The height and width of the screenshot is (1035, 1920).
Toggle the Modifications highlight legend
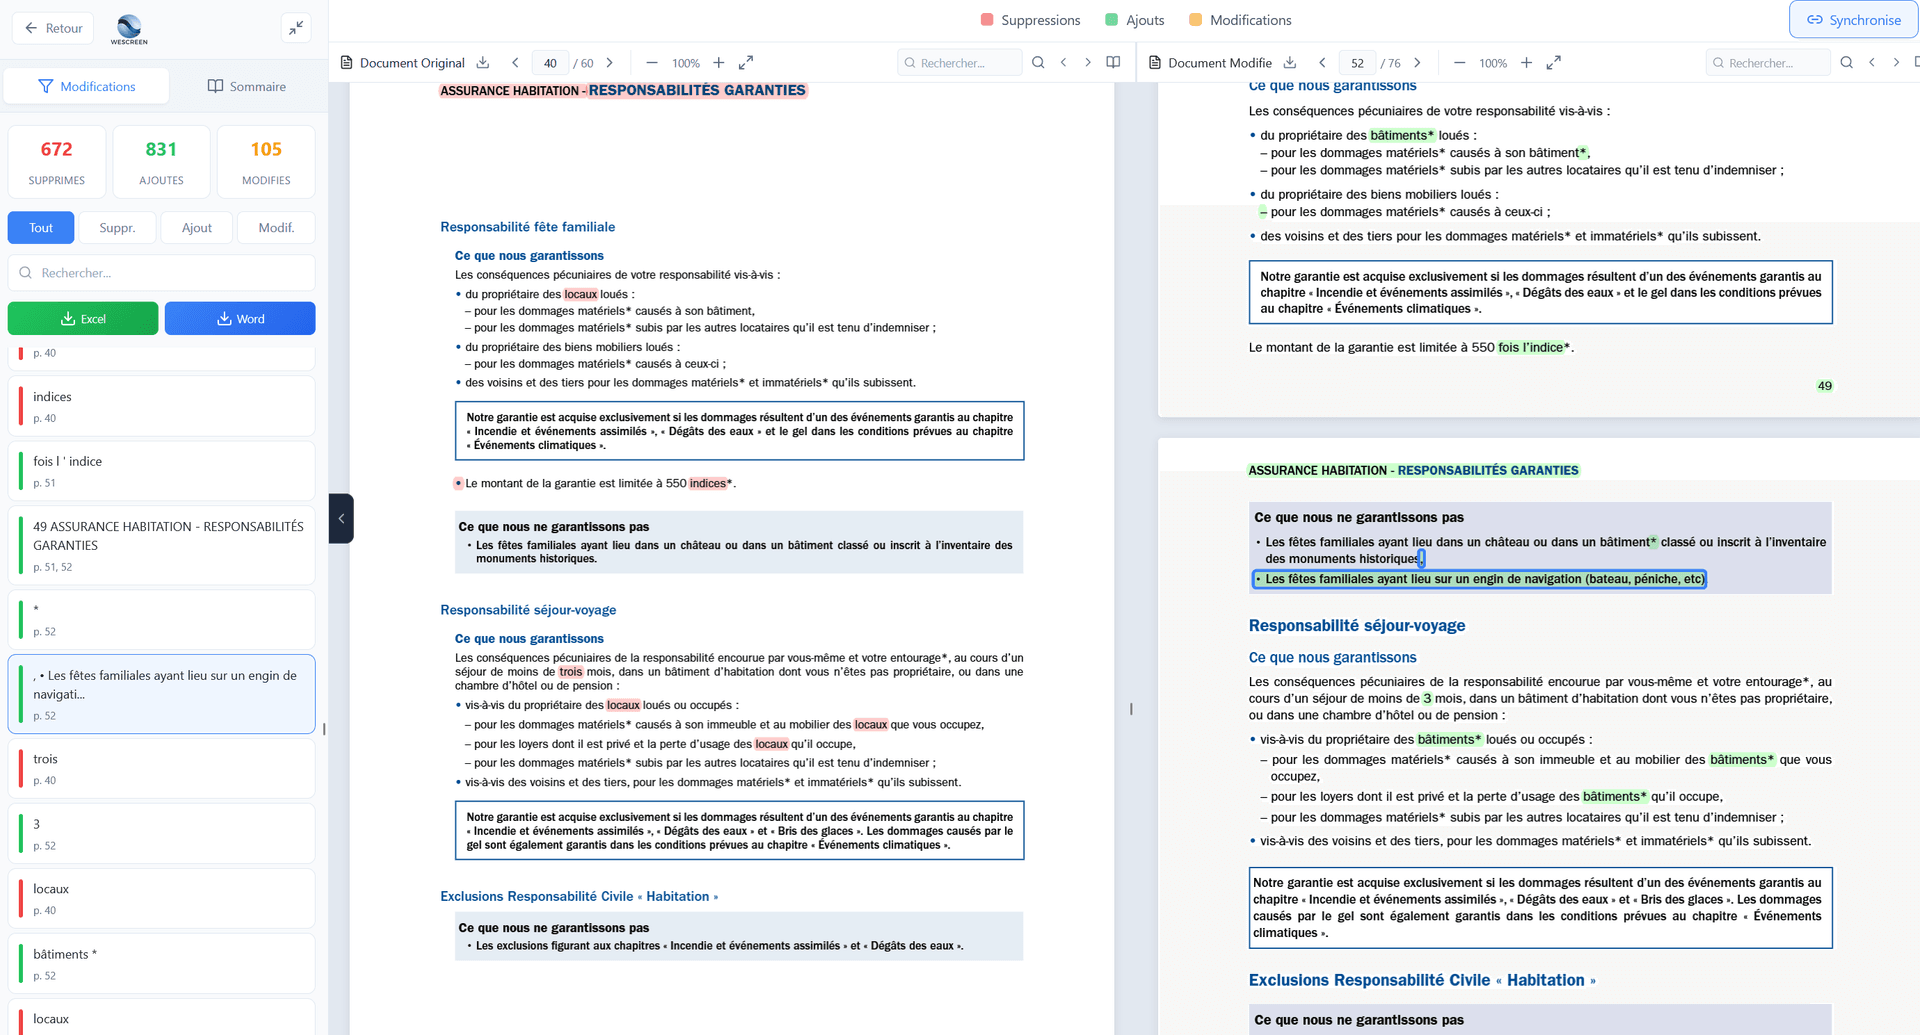1239,19
